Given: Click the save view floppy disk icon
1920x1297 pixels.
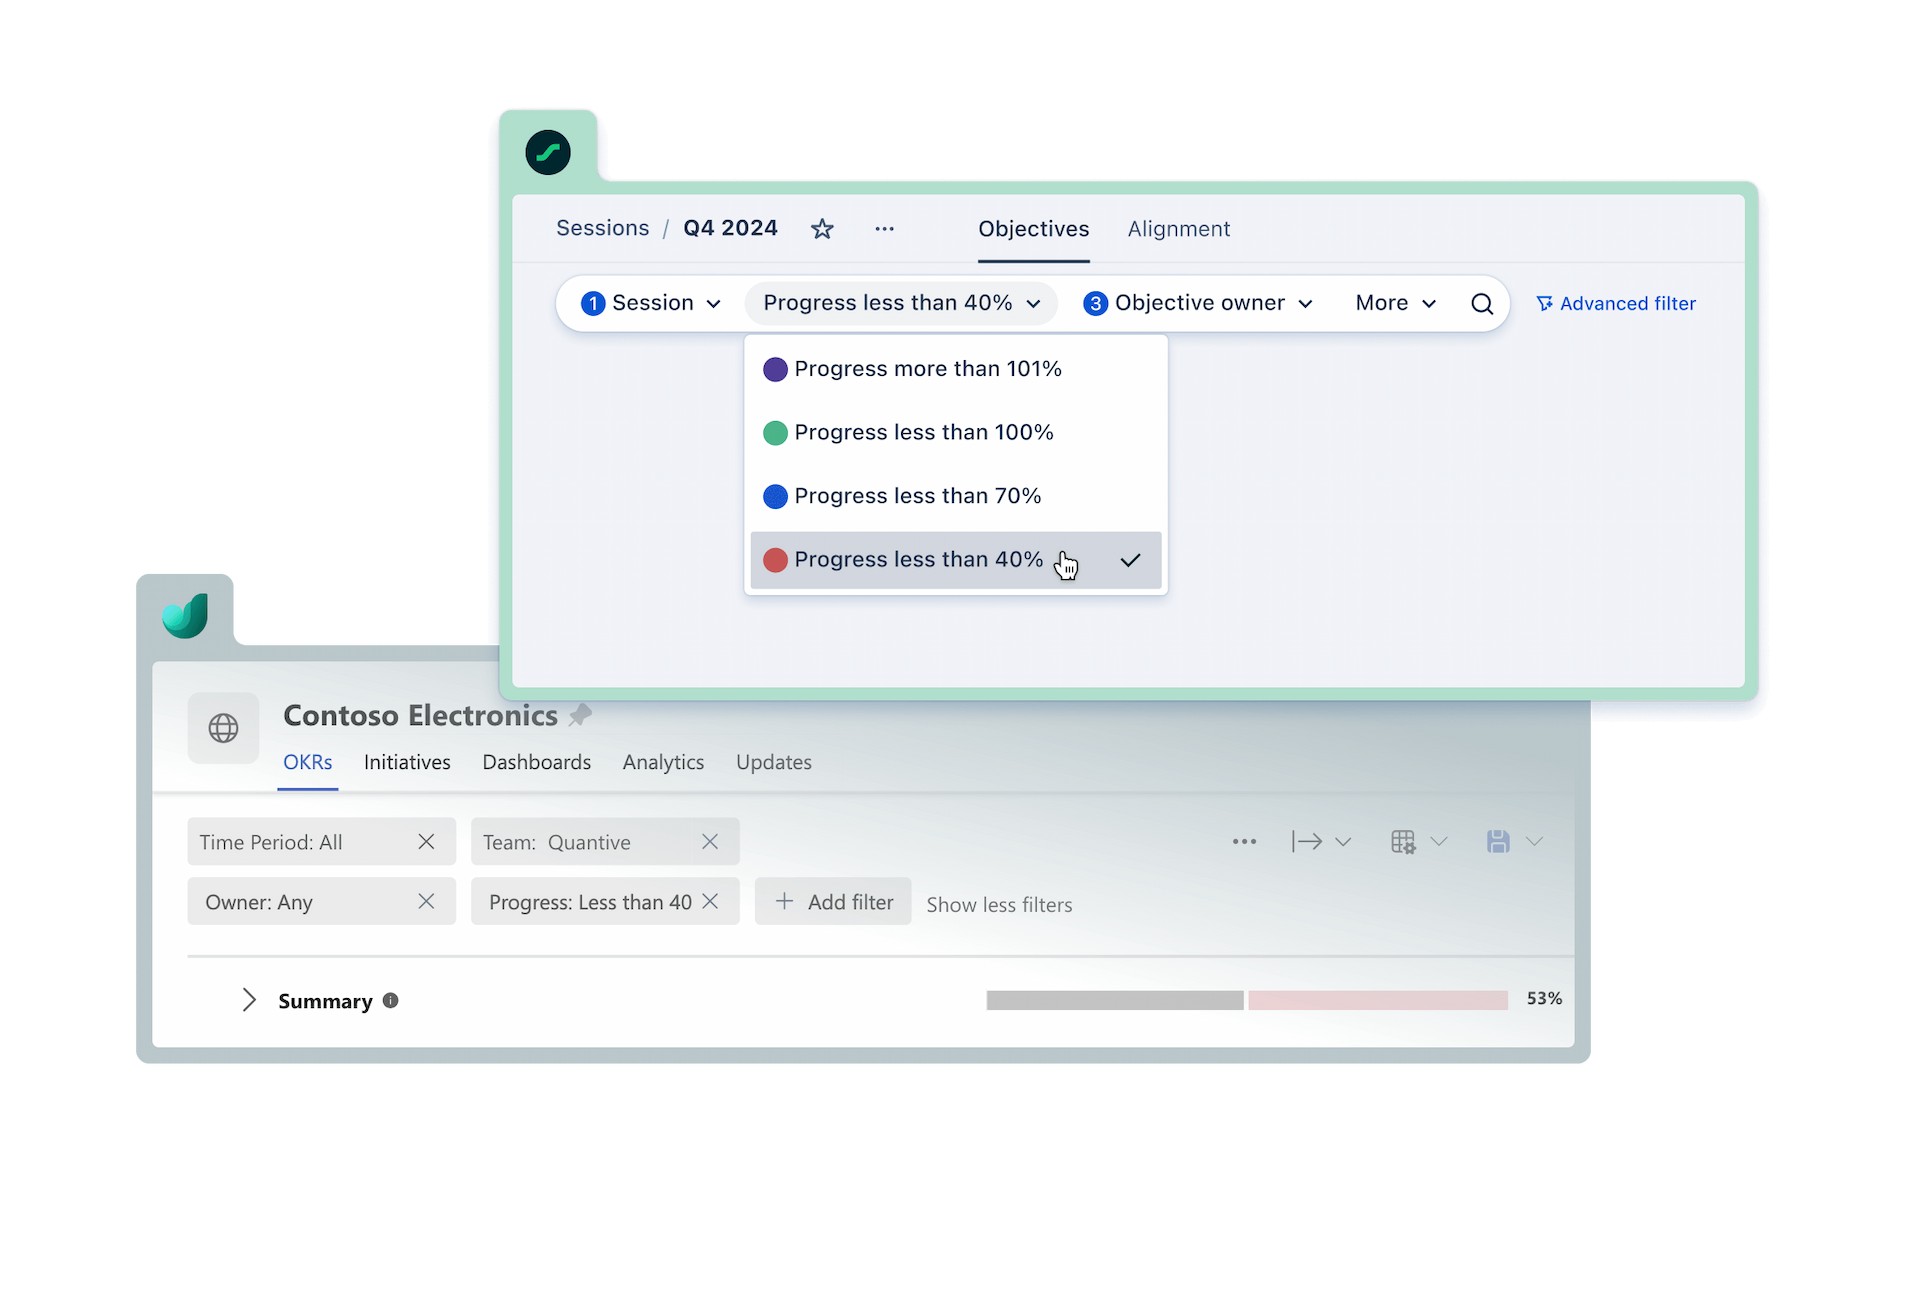Looking at the screenshot, I should 1497,841.
